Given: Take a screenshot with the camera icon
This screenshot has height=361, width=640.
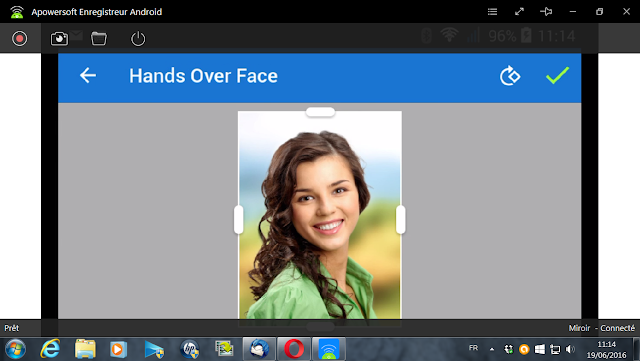Looking at the screenshot, I should [x=59, y=39].
